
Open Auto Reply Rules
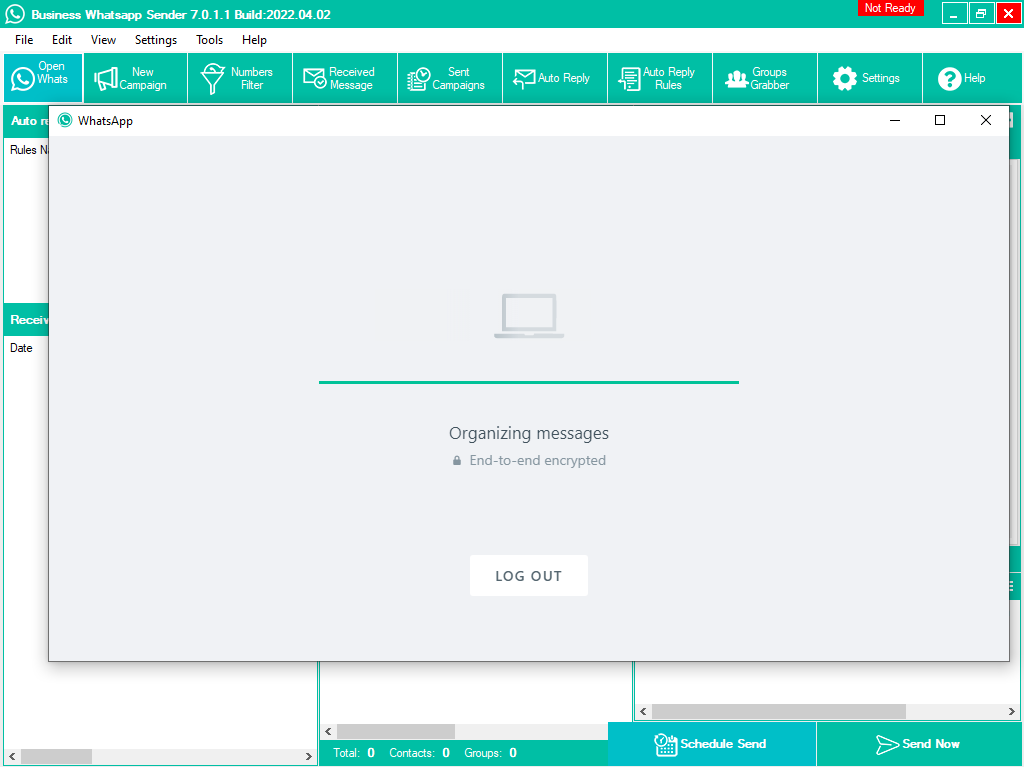coord(660,78)
